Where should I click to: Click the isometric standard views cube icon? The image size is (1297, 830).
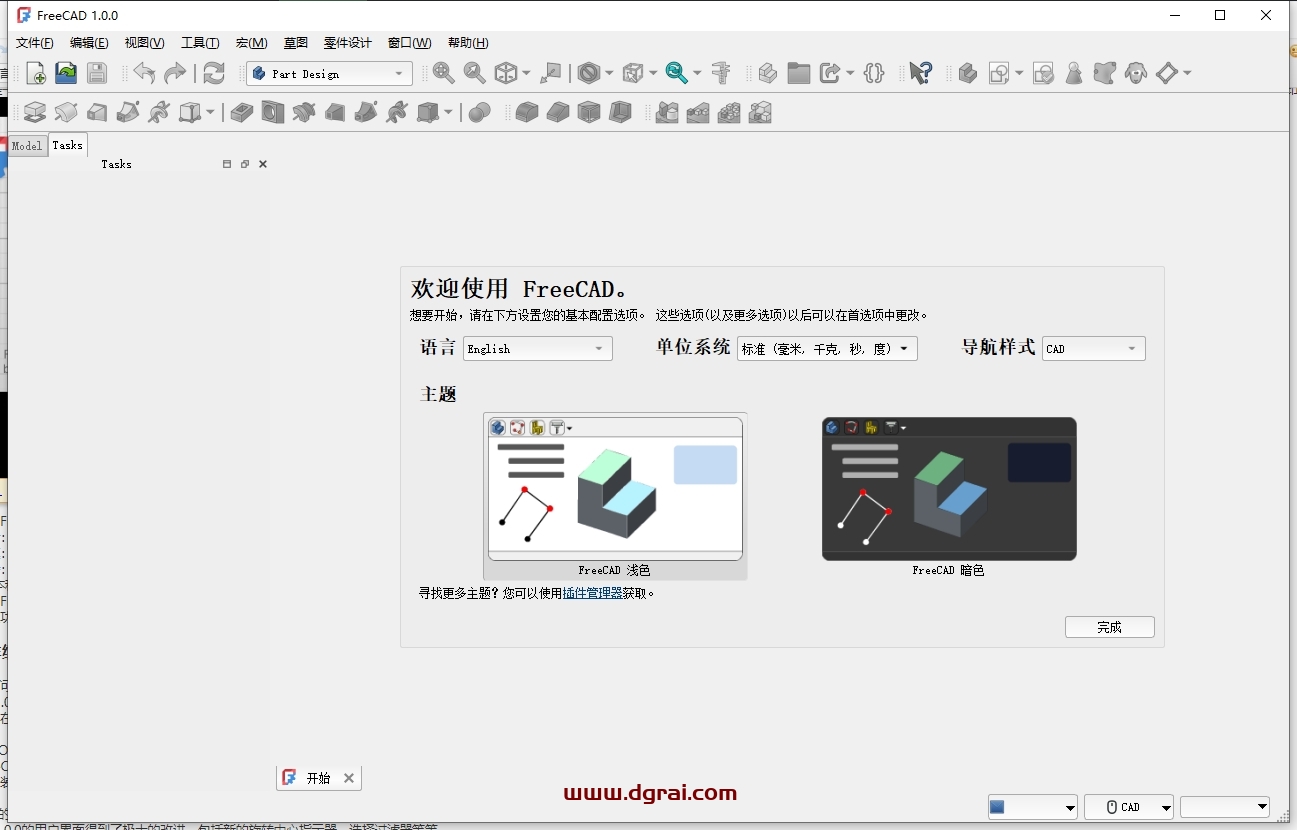point(507,73)
